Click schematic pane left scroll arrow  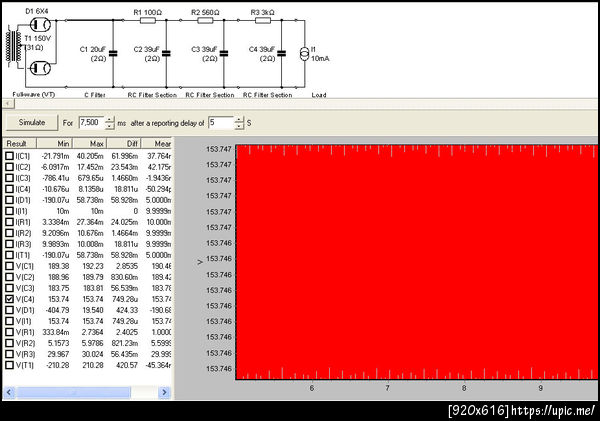(8, 103)
